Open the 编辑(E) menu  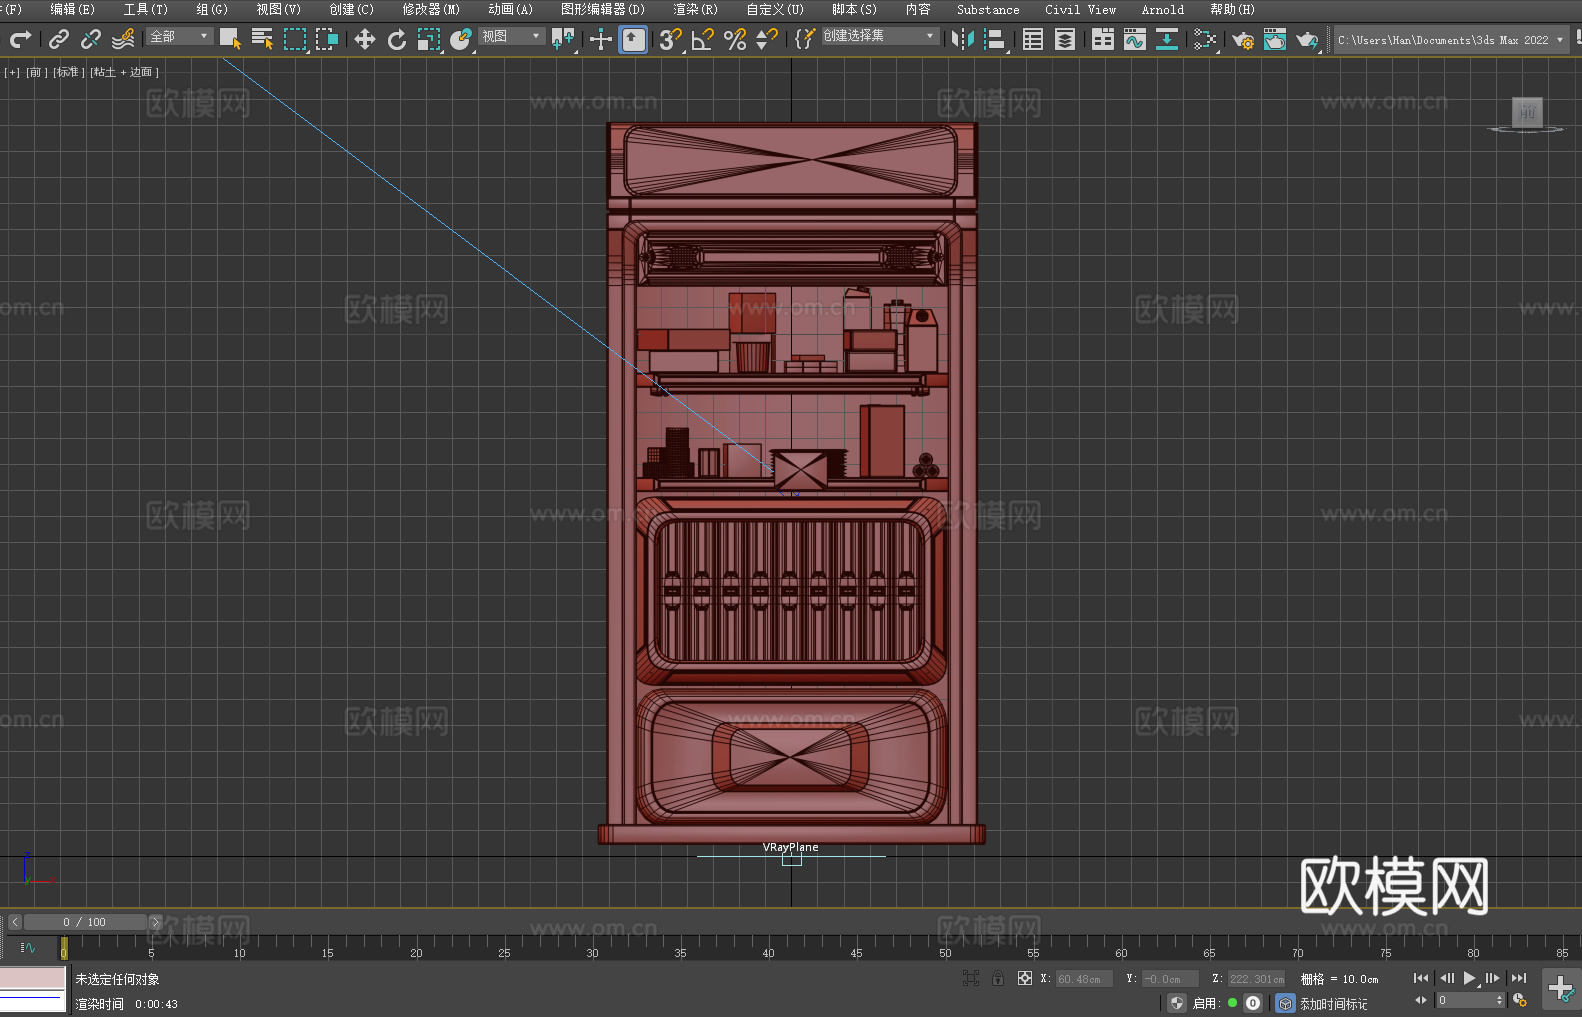pos(73,9)
